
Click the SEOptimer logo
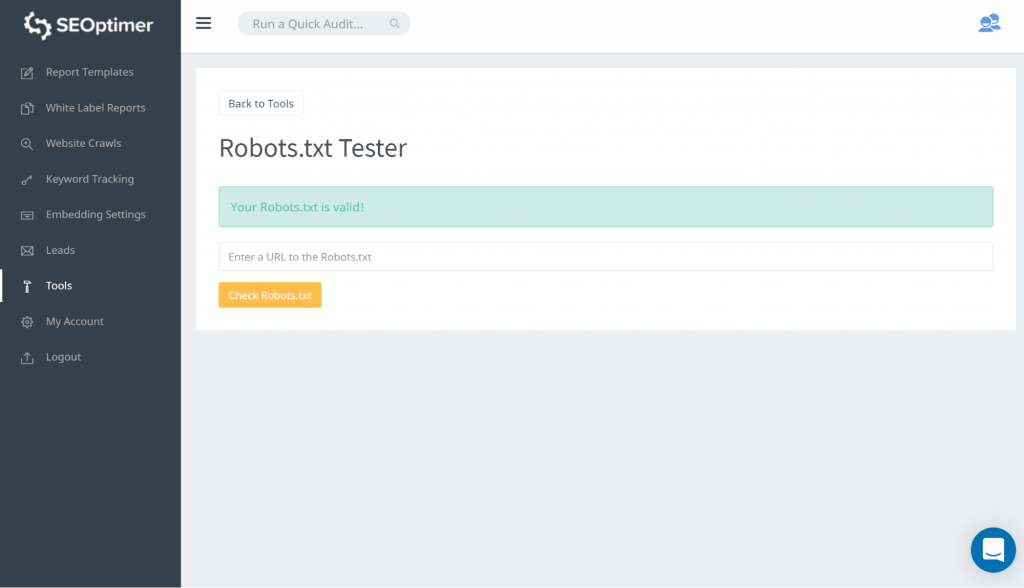(89, 25)
